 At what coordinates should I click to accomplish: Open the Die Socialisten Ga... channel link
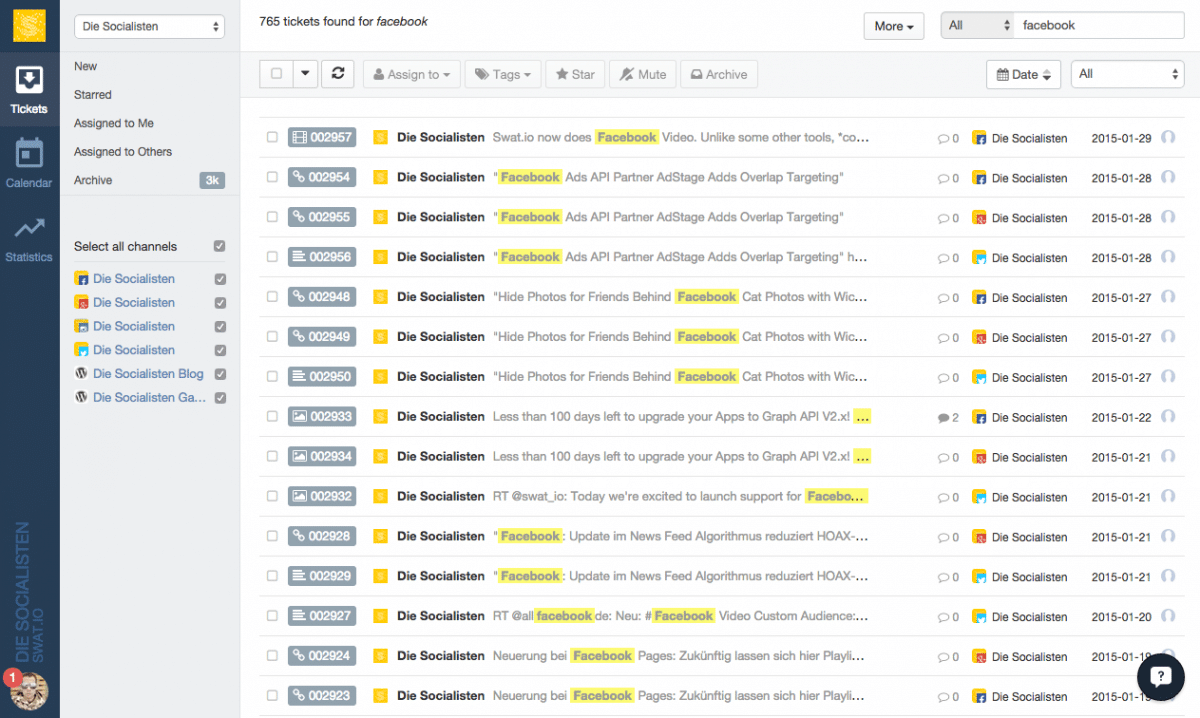coord(150,398)
